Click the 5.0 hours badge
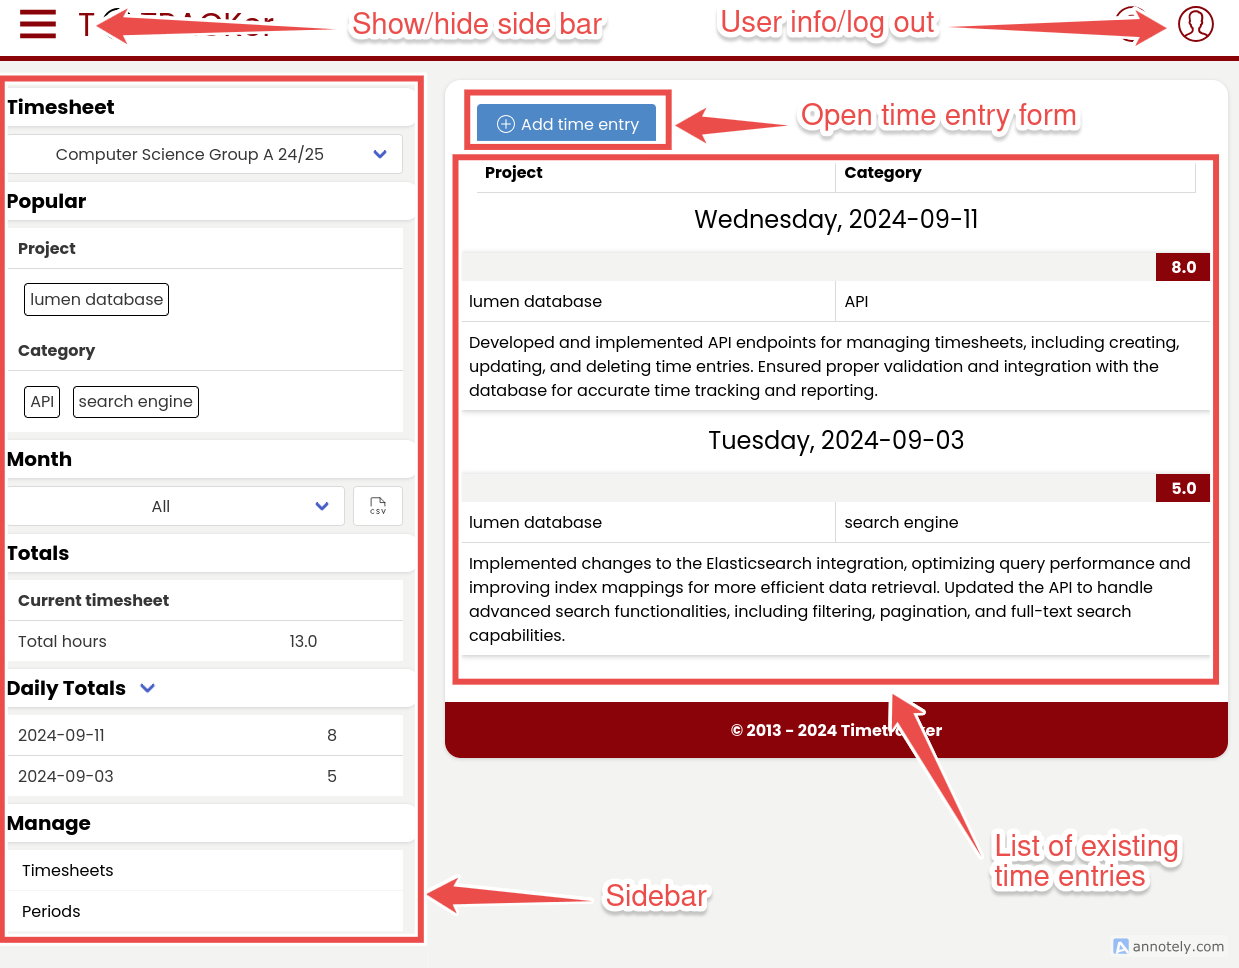 [1183, 489]
